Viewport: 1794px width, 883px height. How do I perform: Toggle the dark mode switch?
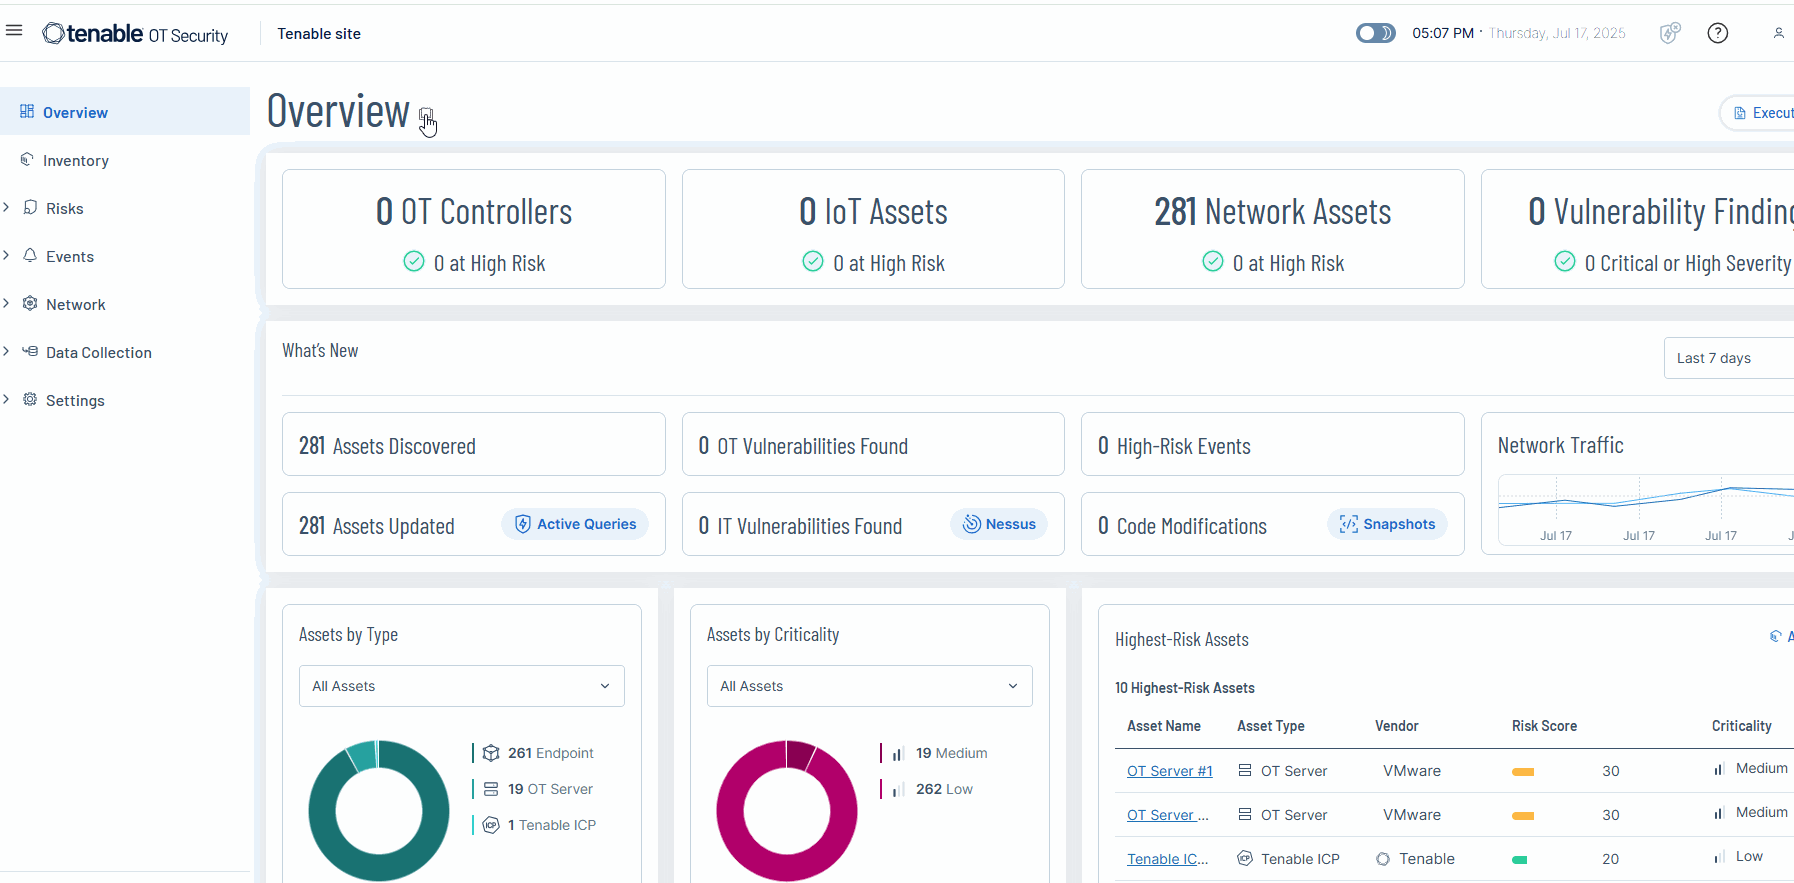(x=1375, y=33)
